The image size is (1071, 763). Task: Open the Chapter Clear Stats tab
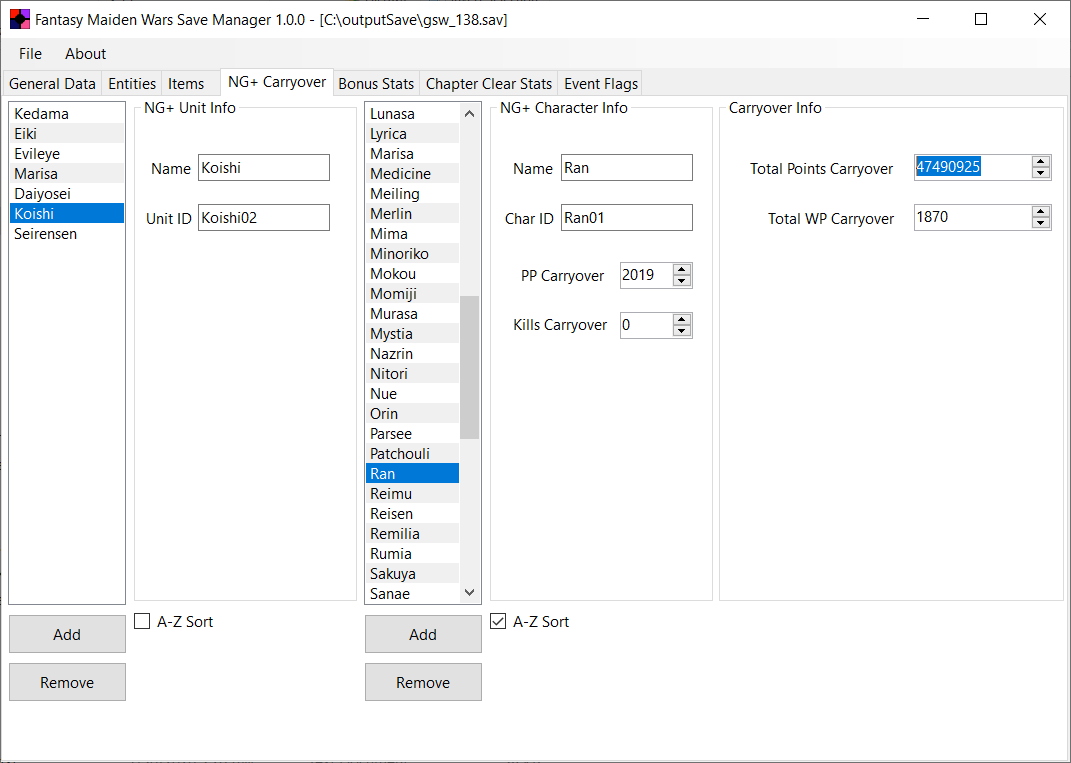(x=488, y=83)
